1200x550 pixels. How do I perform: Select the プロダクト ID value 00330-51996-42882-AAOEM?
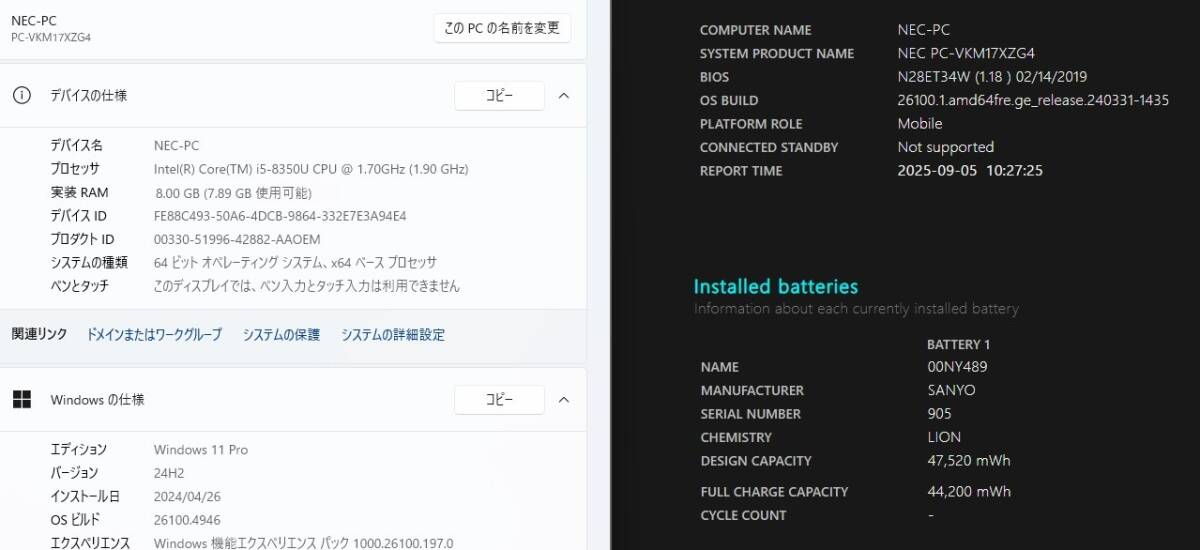[237, 239]
